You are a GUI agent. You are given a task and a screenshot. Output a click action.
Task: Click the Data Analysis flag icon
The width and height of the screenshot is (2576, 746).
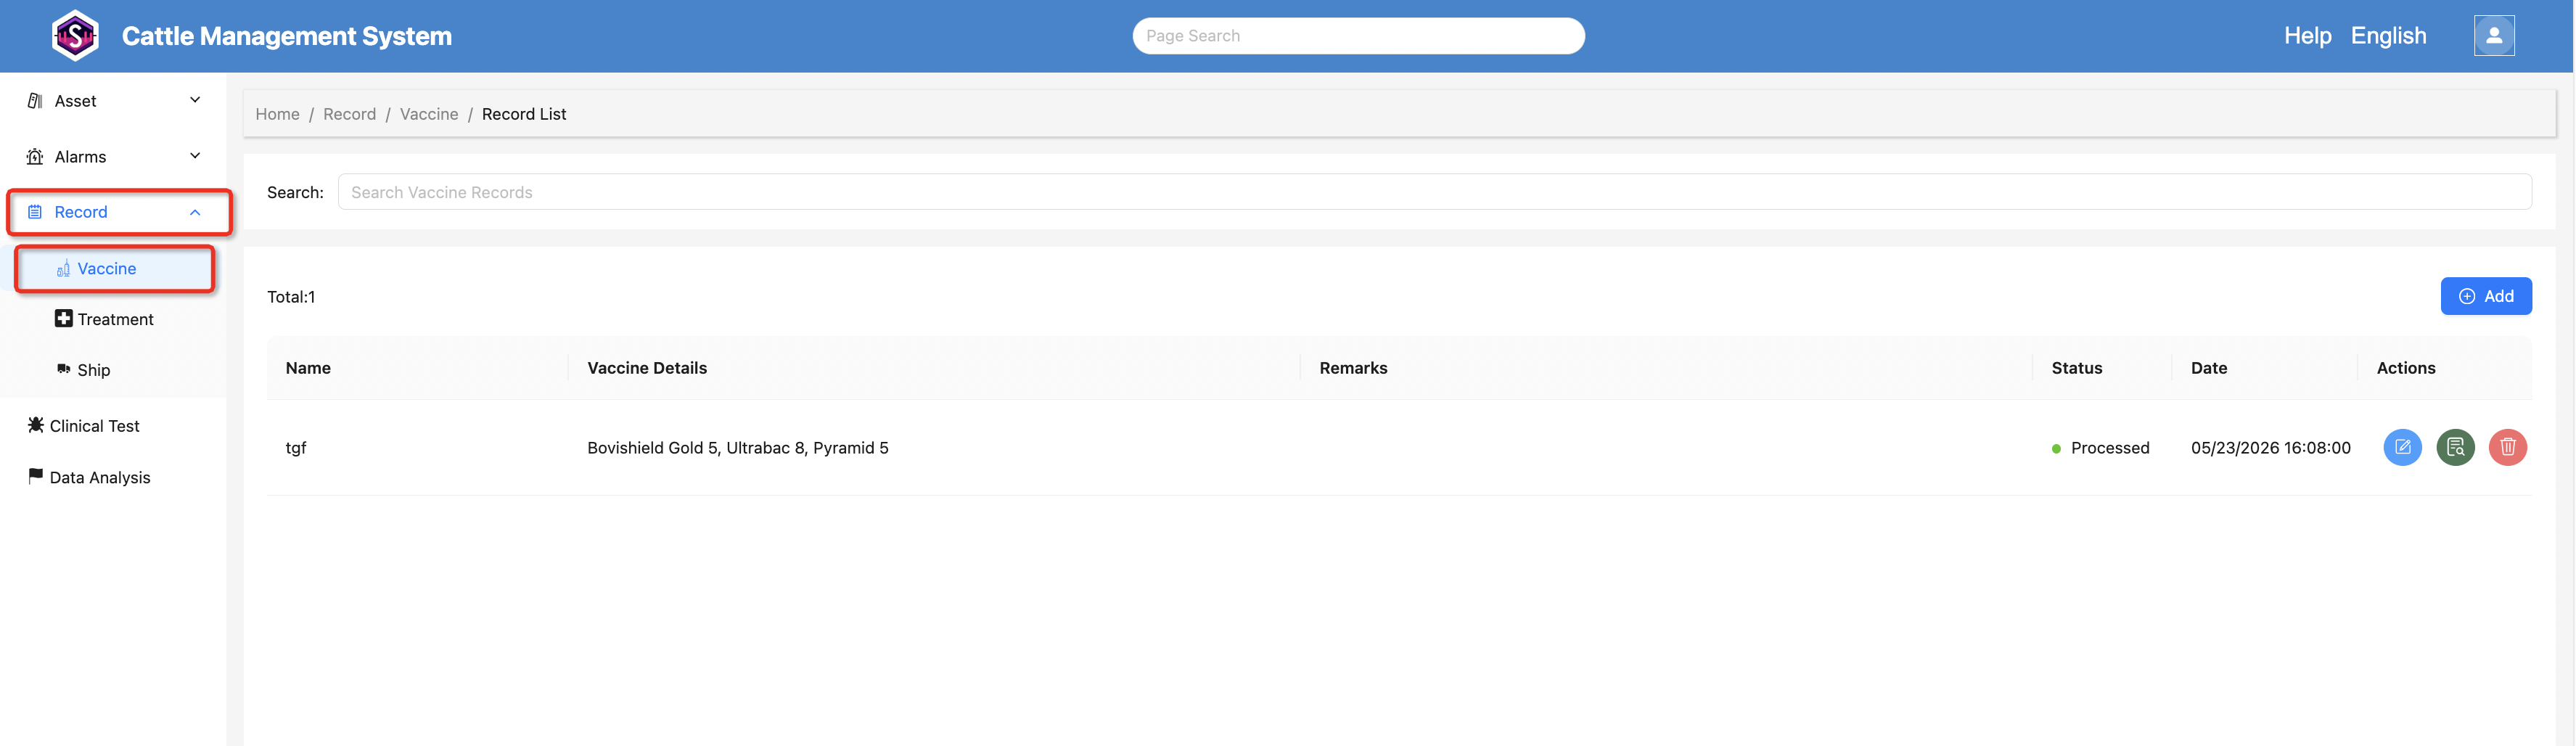(36, 476)
